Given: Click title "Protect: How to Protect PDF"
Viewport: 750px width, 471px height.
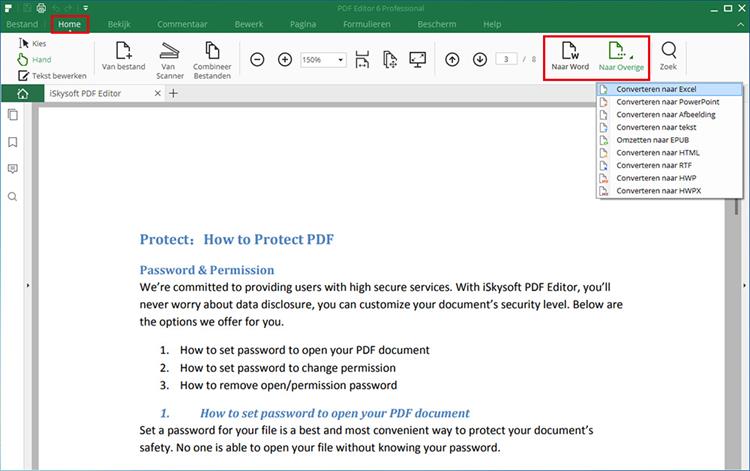Looking at the screenshot, I should (x=237, y=240).
